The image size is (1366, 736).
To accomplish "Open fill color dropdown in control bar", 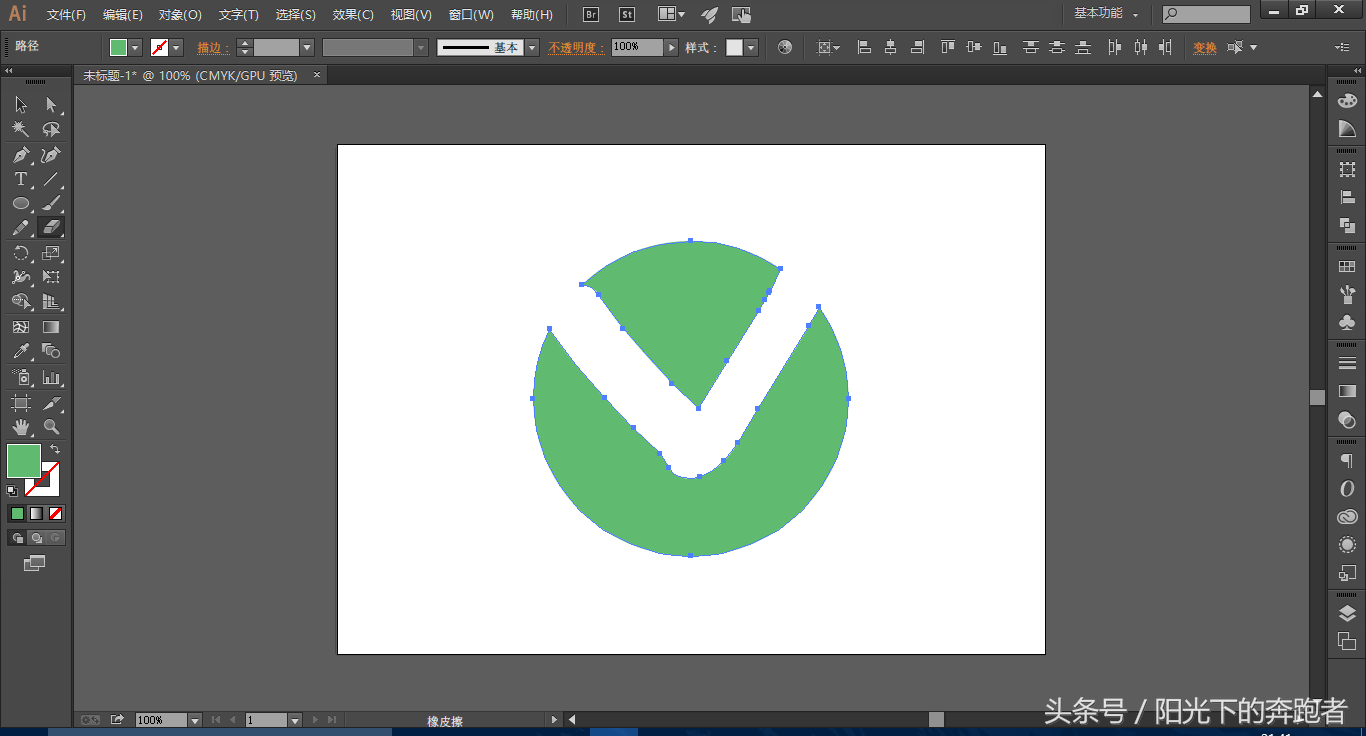I will pos(135,48).
